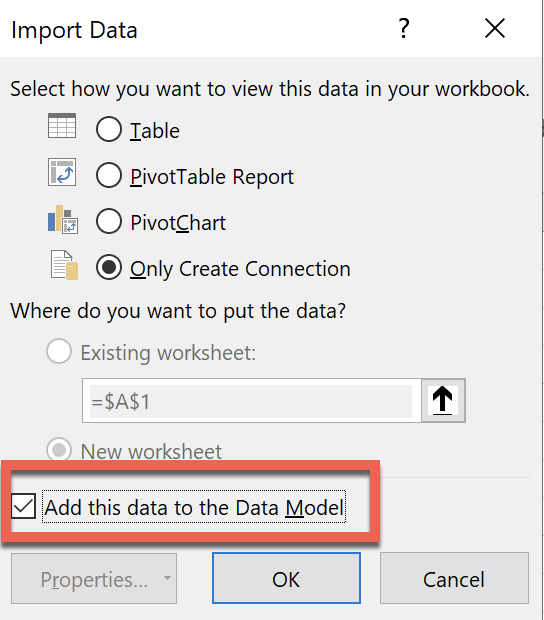Click the Table grid icon
Viewport: 544px width, 620px height.
click(62, 126)
